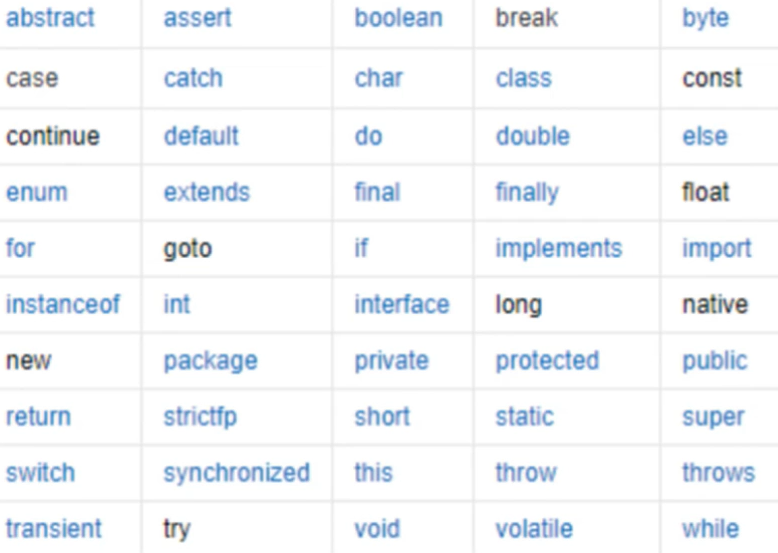Click the 'protected' keyword link
778x553 pixels.
(x=547, y=361)
